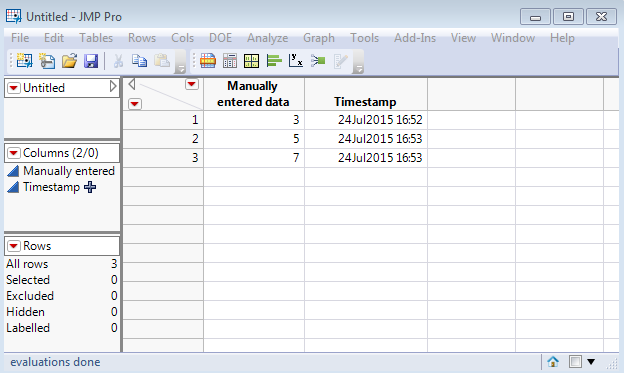The height and width of the screenshot is (373, 624).
Task: Click the Copy toolbar icon
Action: click(140, 61)
